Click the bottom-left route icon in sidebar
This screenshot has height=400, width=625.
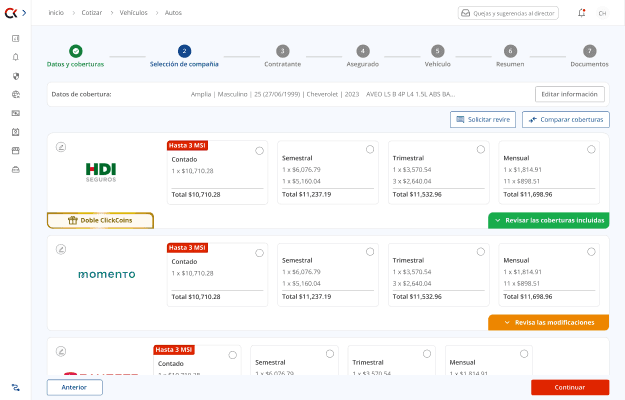pos(16,387)
